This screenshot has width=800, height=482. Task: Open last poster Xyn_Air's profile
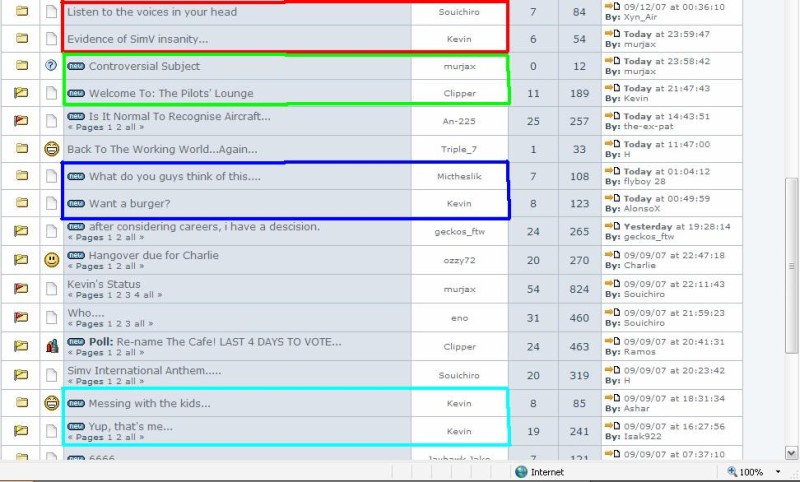[640, 17]
